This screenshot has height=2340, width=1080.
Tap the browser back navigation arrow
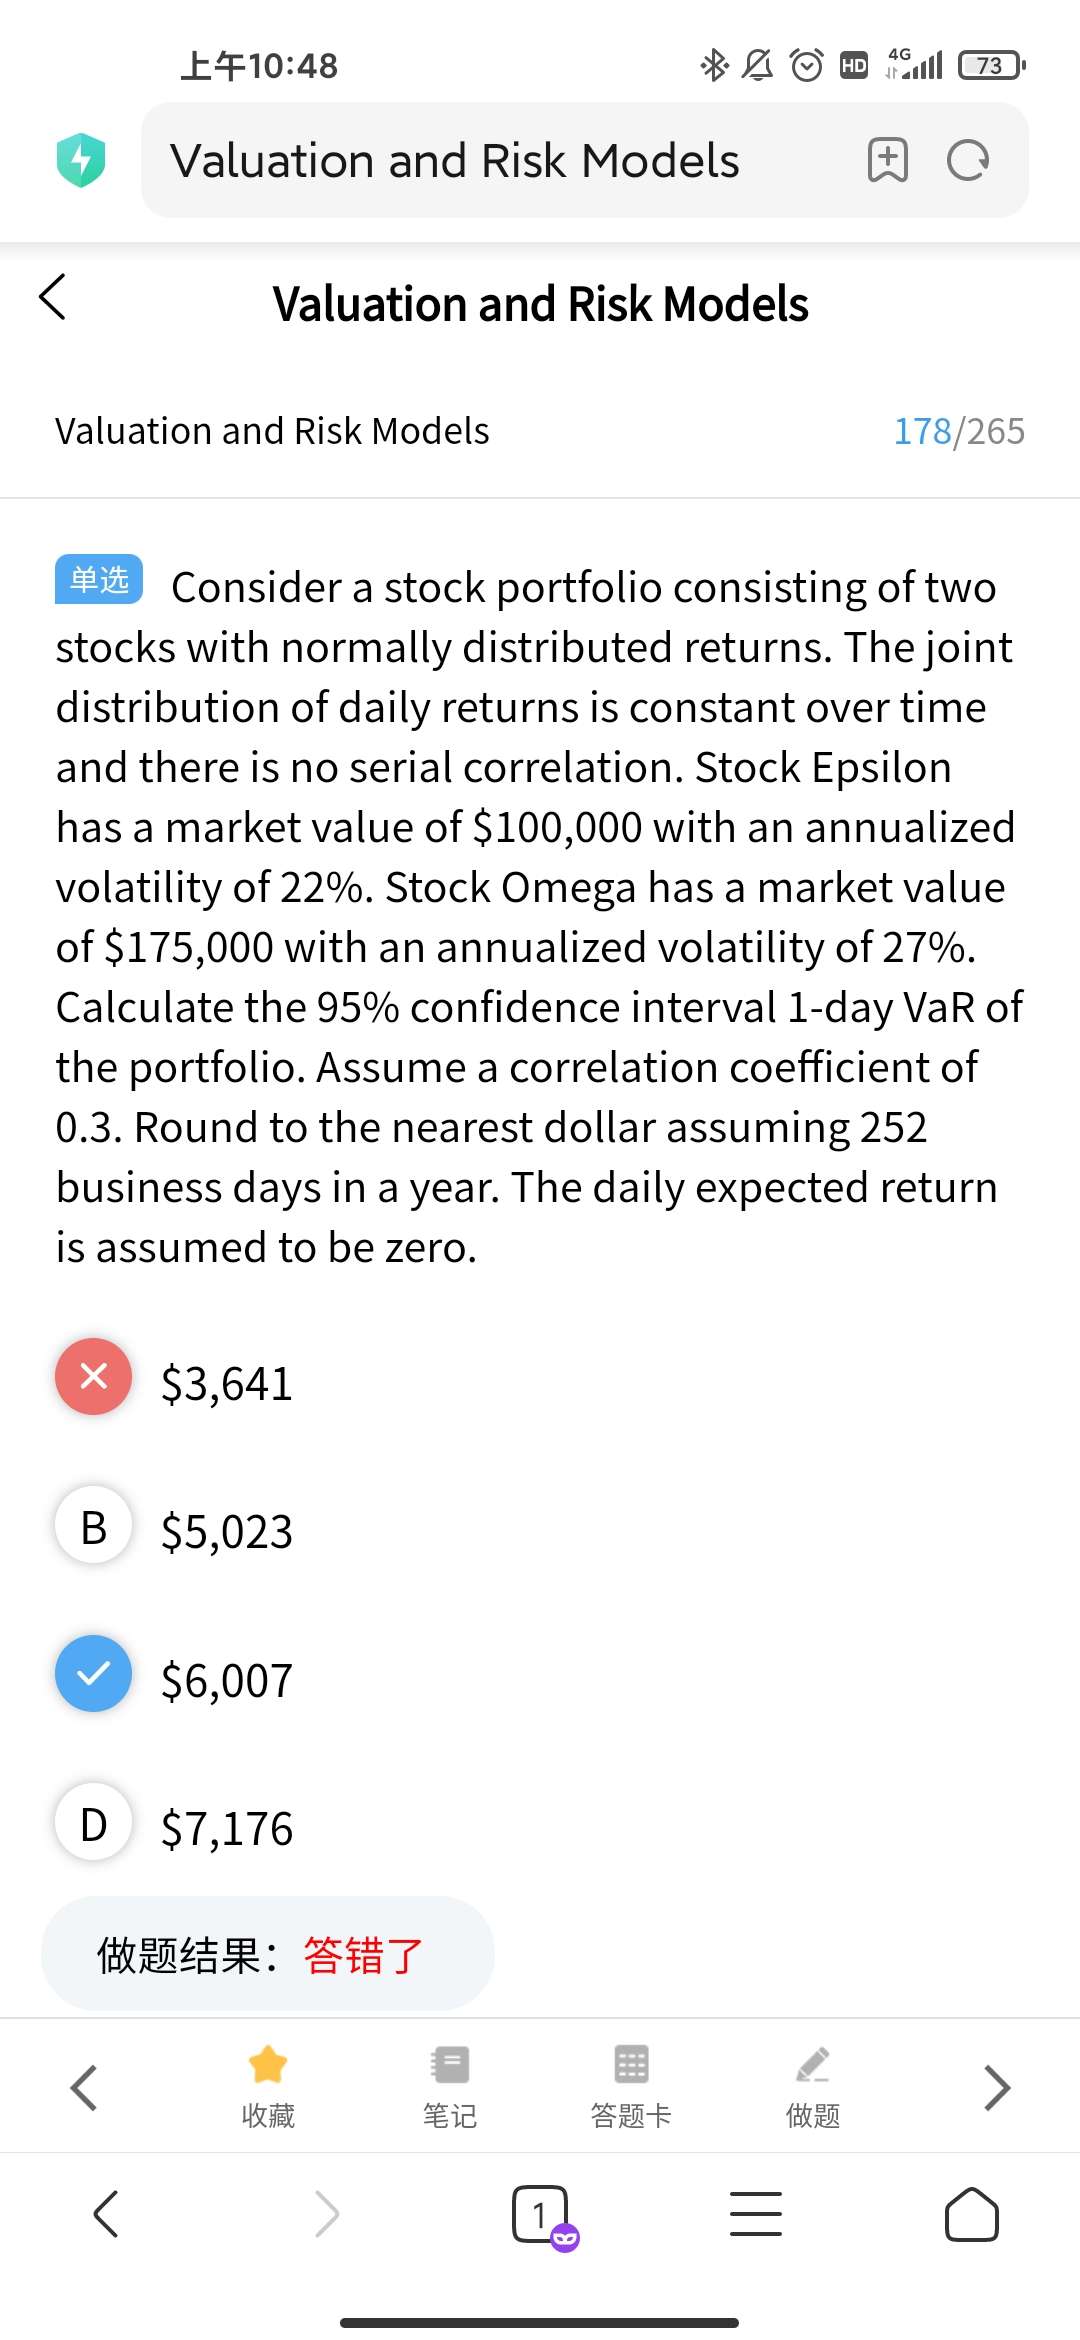point(106,2214)
